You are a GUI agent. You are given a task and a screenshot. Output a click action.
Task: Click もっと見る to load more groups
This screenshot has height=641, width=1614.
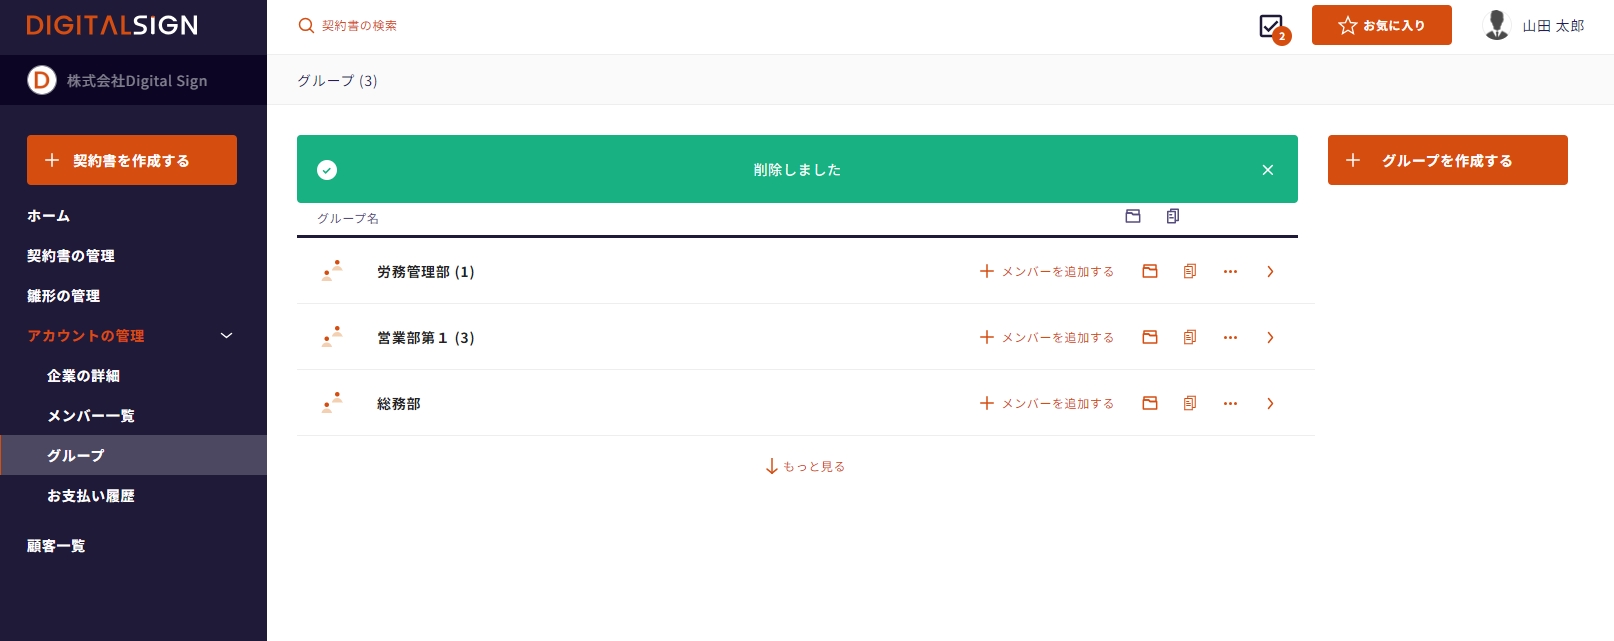pyautogui.click(x=805, y=466)
